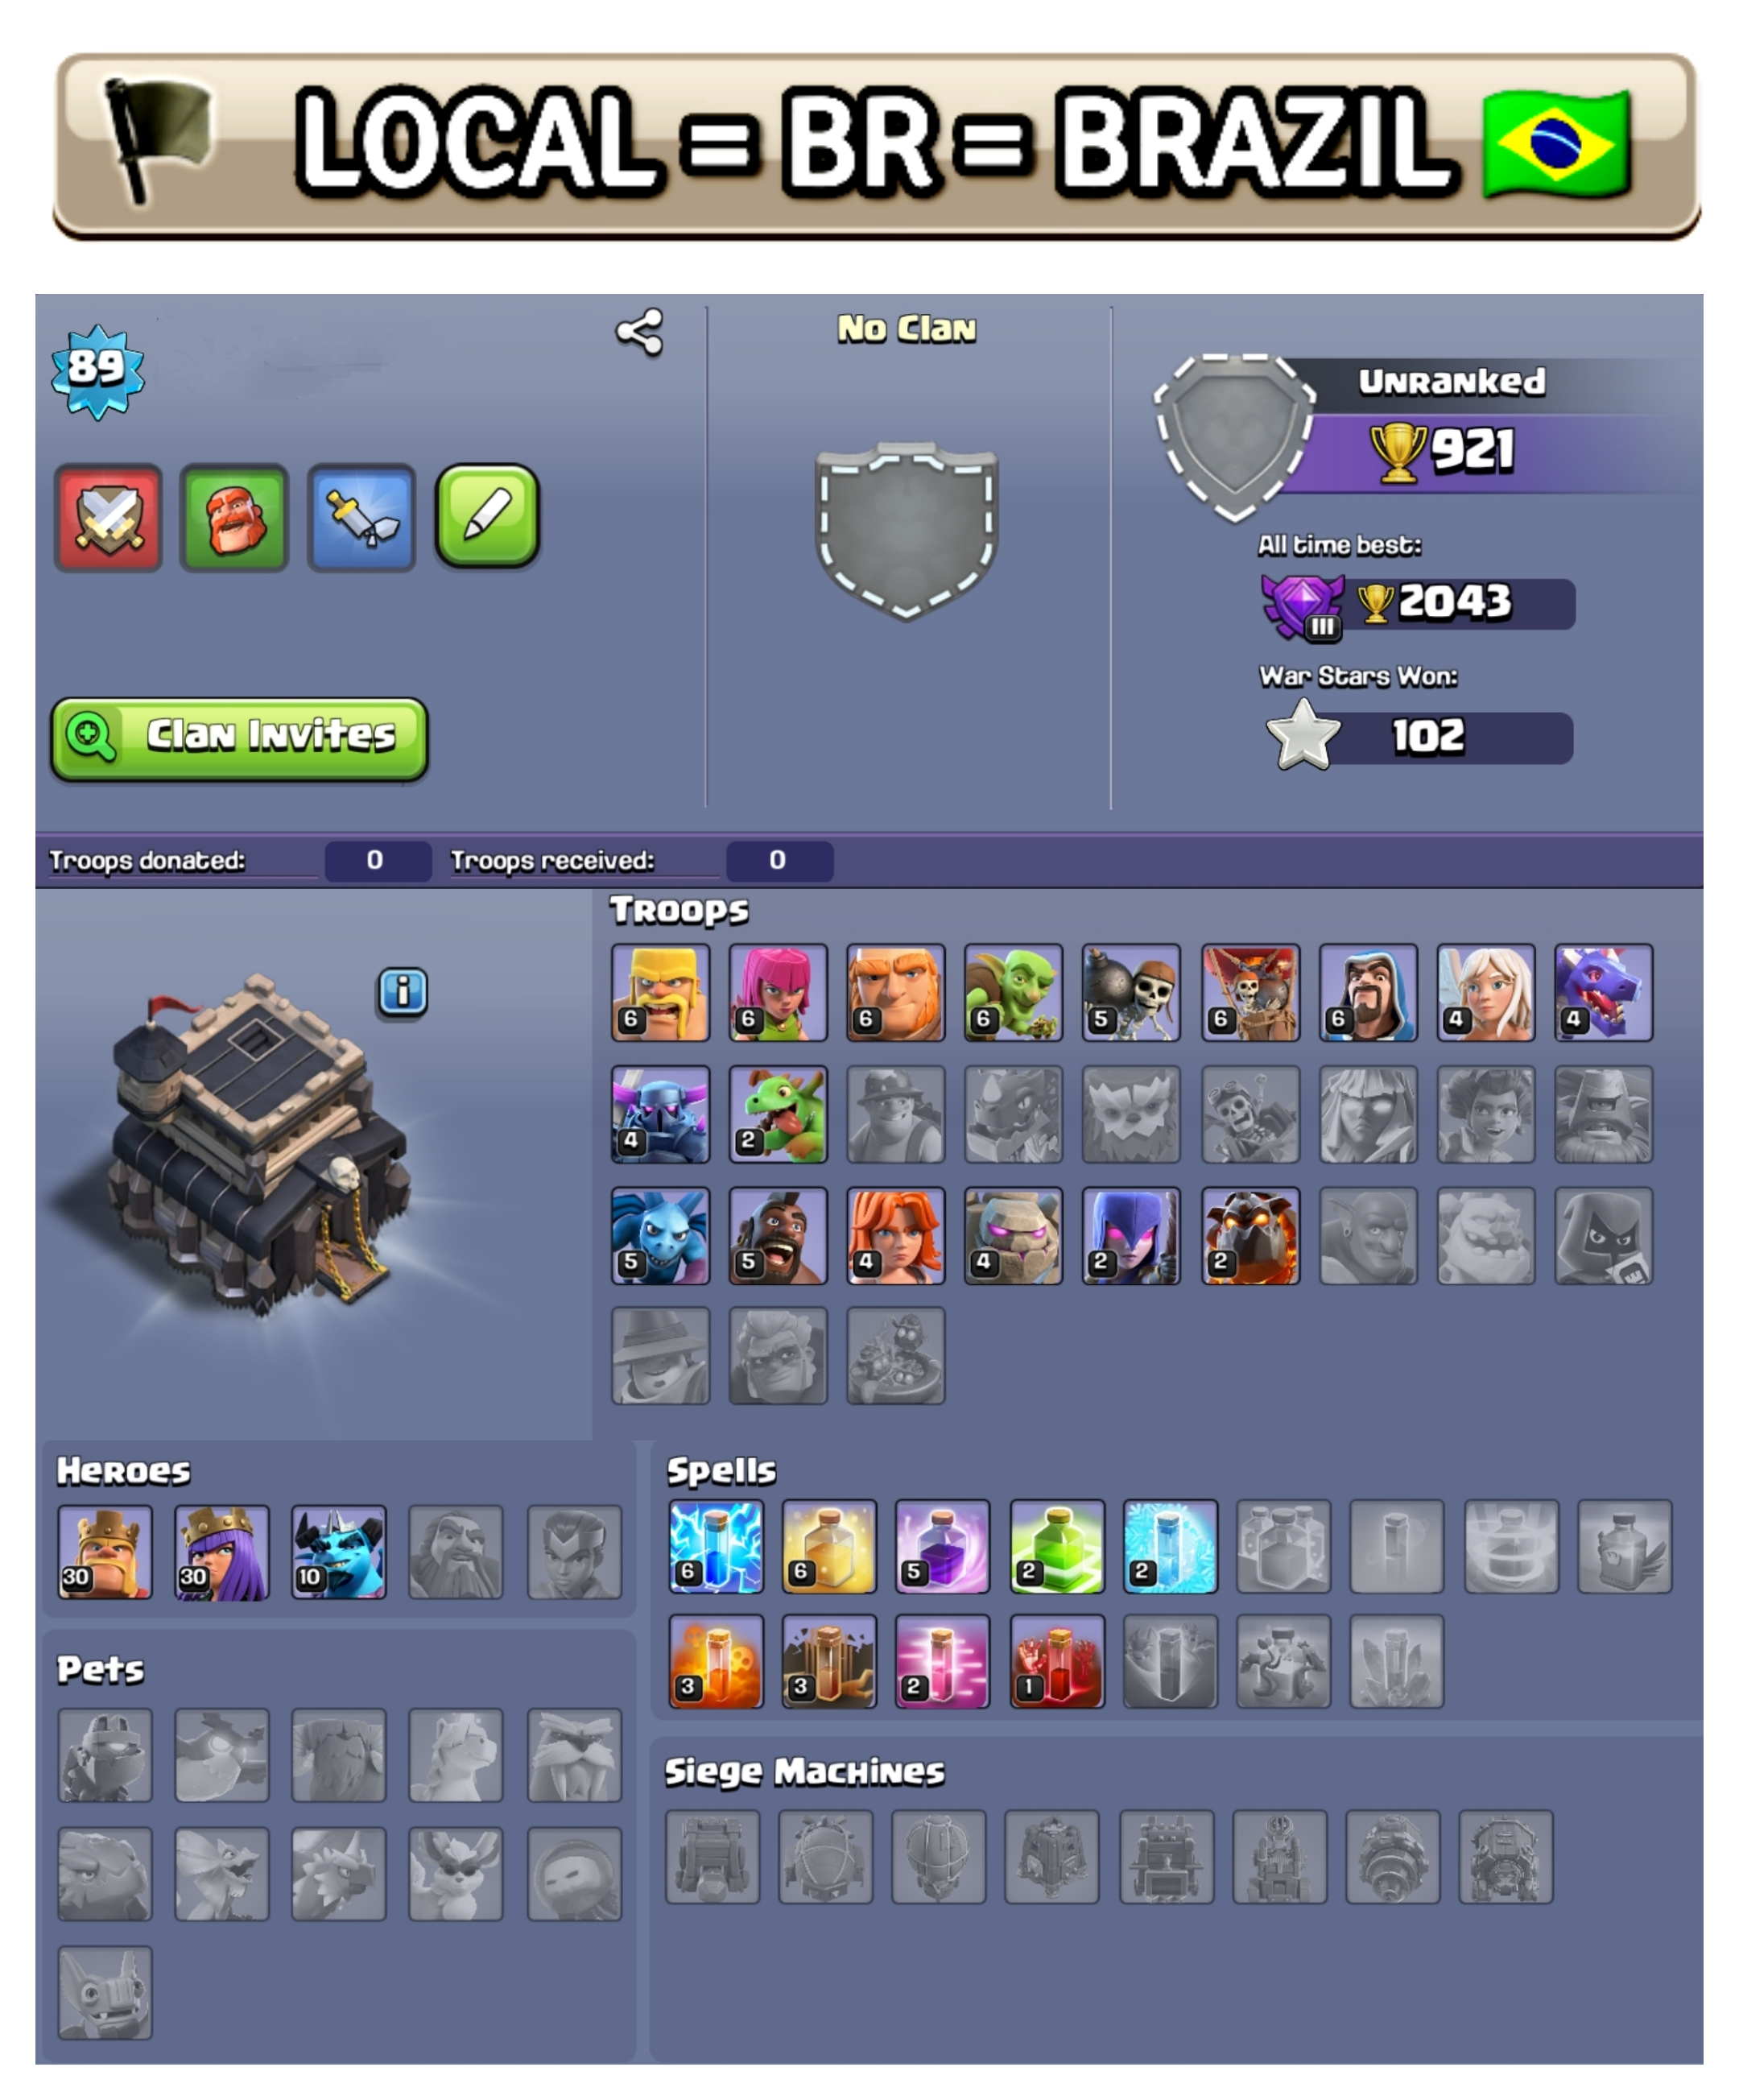Click the blue sword Clan Capital button

[x=361, y=517]
